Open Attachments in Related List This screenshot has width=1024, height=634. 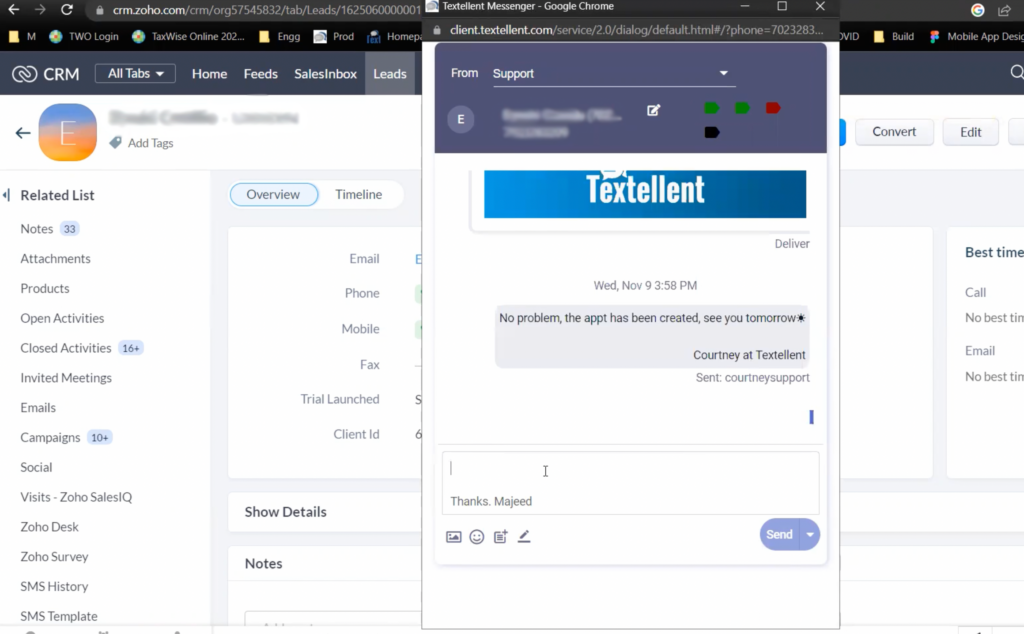[x=56, y=259]
